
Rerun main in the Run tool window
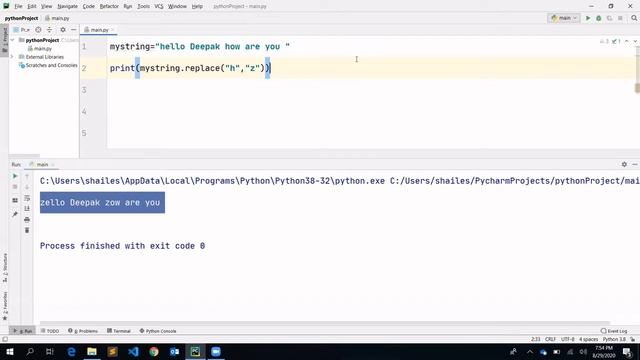pyautogui.click(x=15, y=176)
